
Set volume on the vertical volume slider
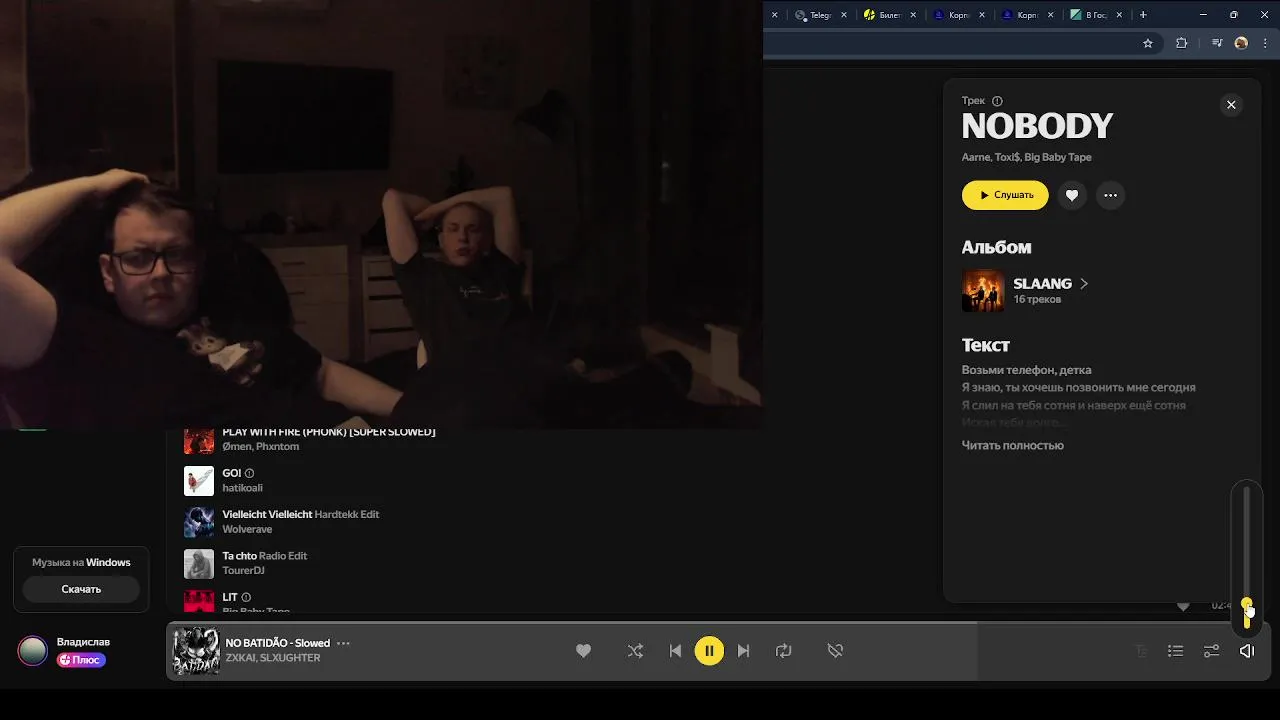(x=1247, y=557)
